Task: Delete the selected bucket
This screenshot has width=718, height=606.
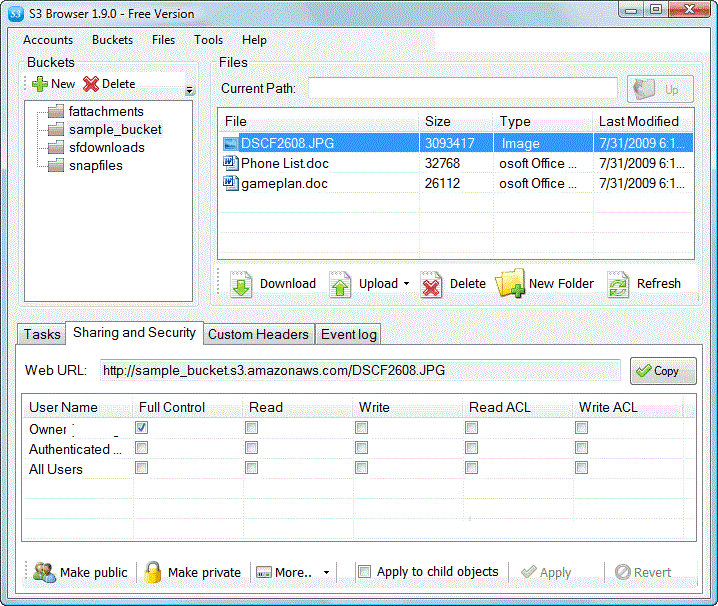Action: (x=92, y=85)
